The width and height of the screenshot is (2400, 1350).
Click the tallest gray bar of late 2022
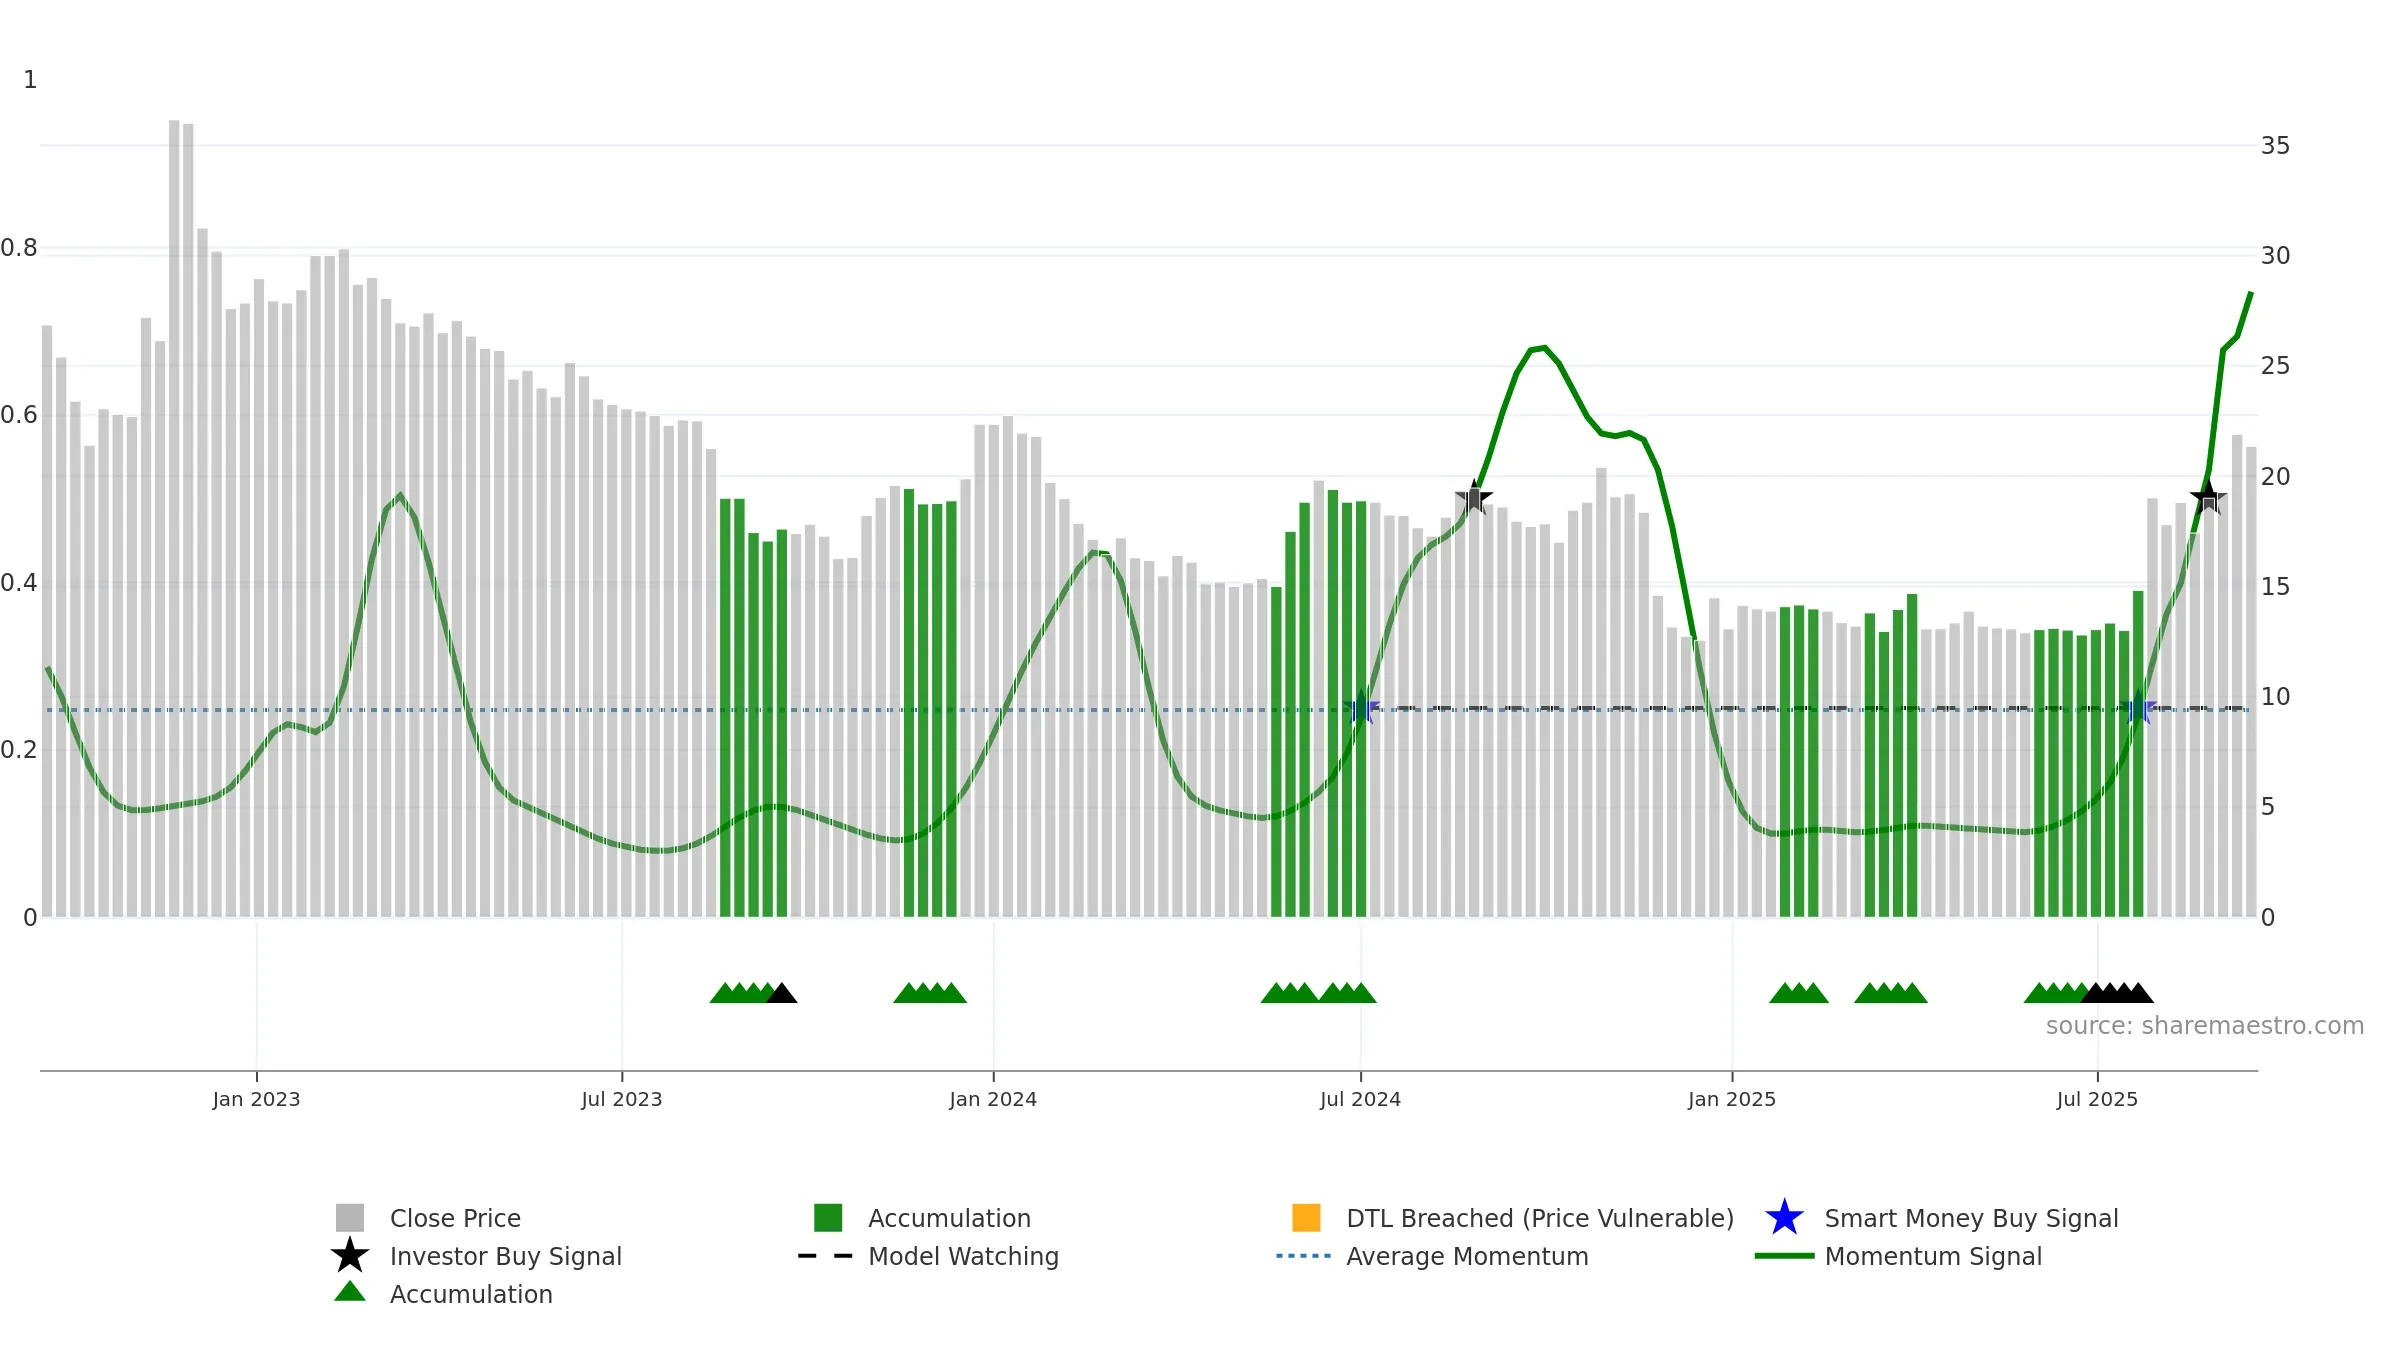click(x=174, y=518)
